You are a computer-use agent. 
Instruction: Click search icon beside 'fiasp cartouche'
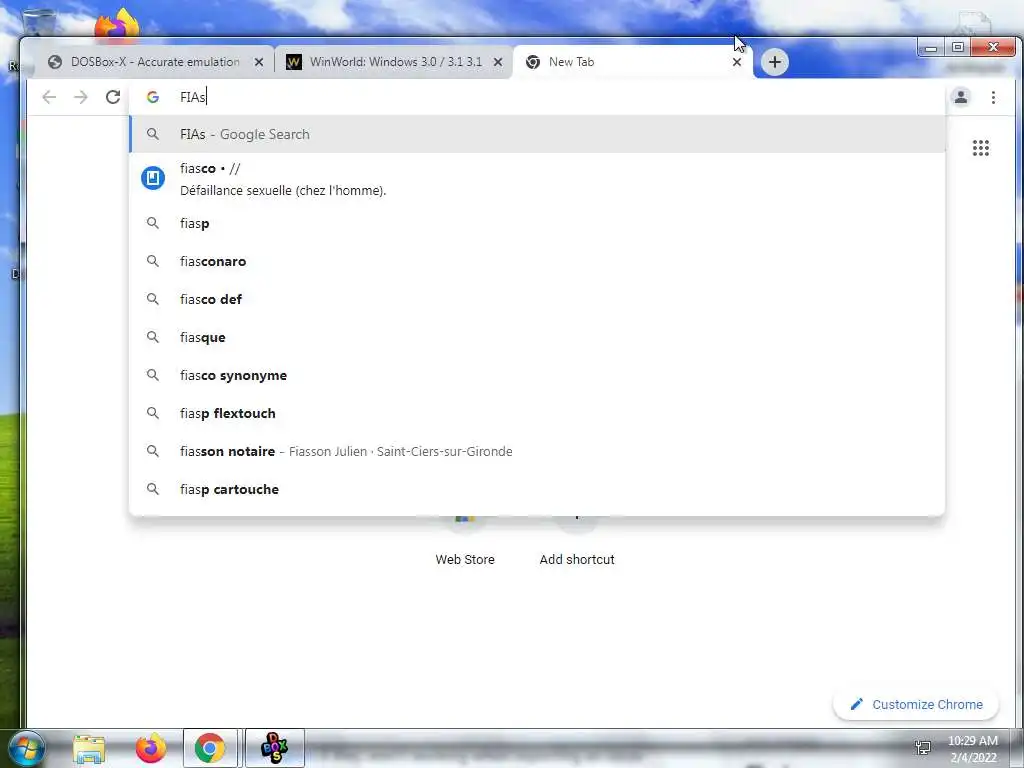153,489
